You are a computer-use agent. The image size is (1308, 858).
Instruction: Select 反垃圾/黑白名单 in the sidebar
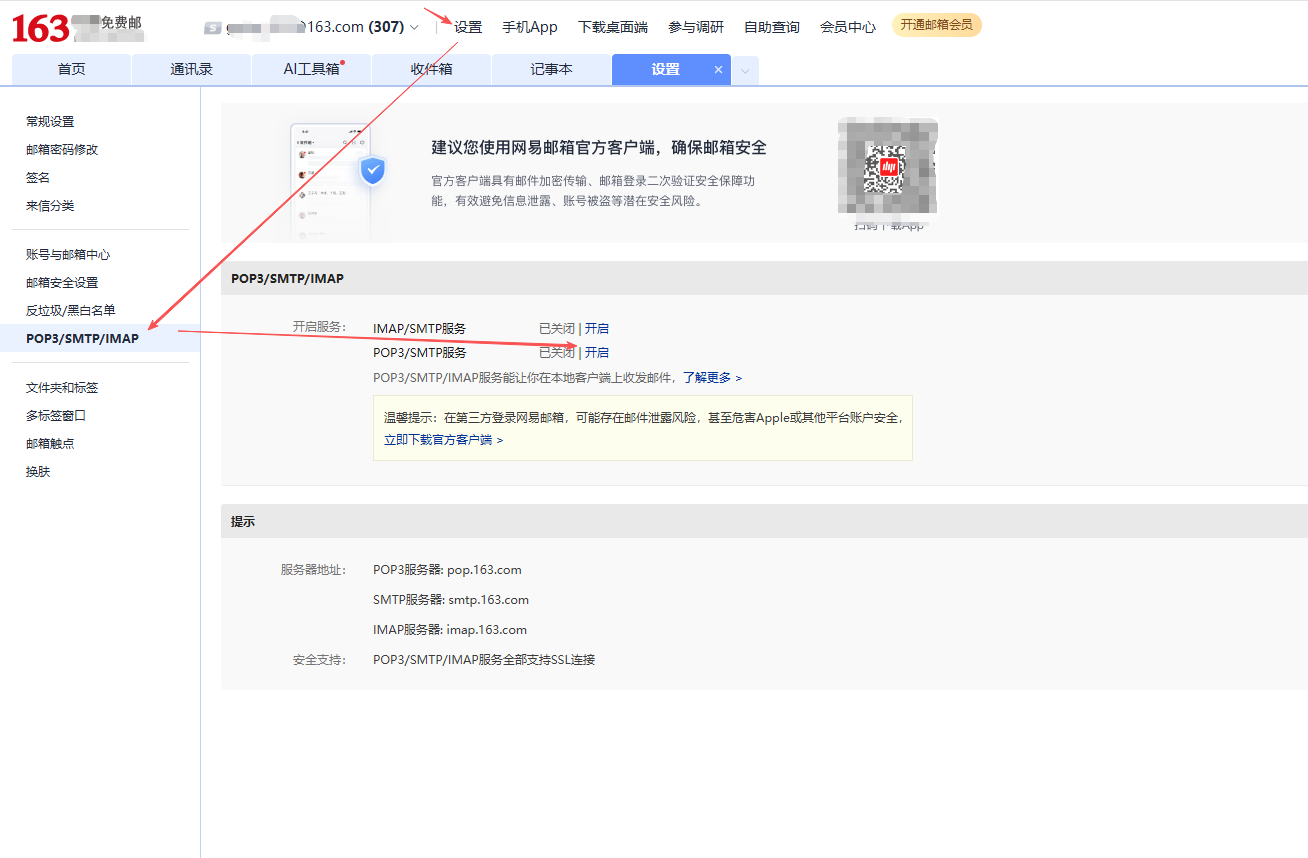pyautogui.click(x=71, y=311)
